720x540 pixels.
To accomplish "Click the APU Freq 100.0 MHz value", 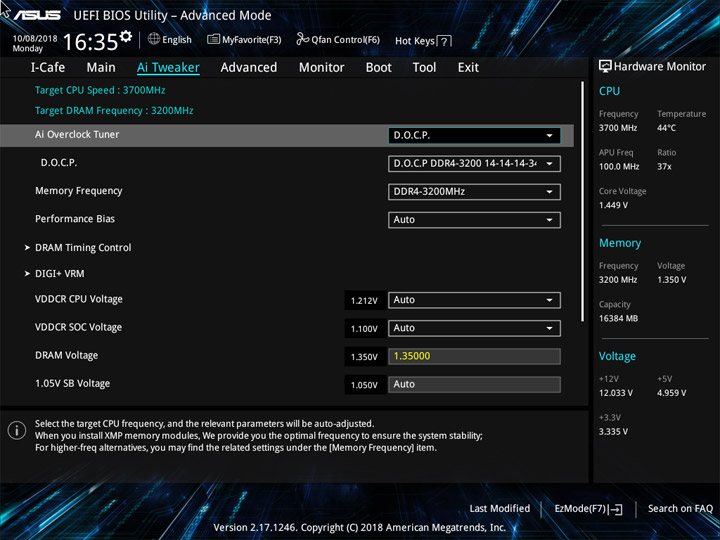I will pyautogui.click(x=619, y=167).
